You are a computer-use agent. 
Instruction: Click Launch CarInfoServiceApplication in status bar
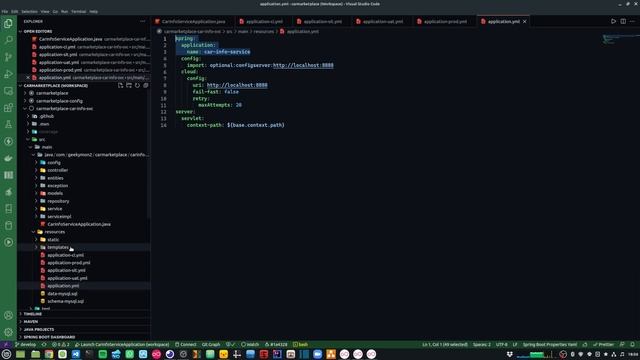tap(122, 344)
